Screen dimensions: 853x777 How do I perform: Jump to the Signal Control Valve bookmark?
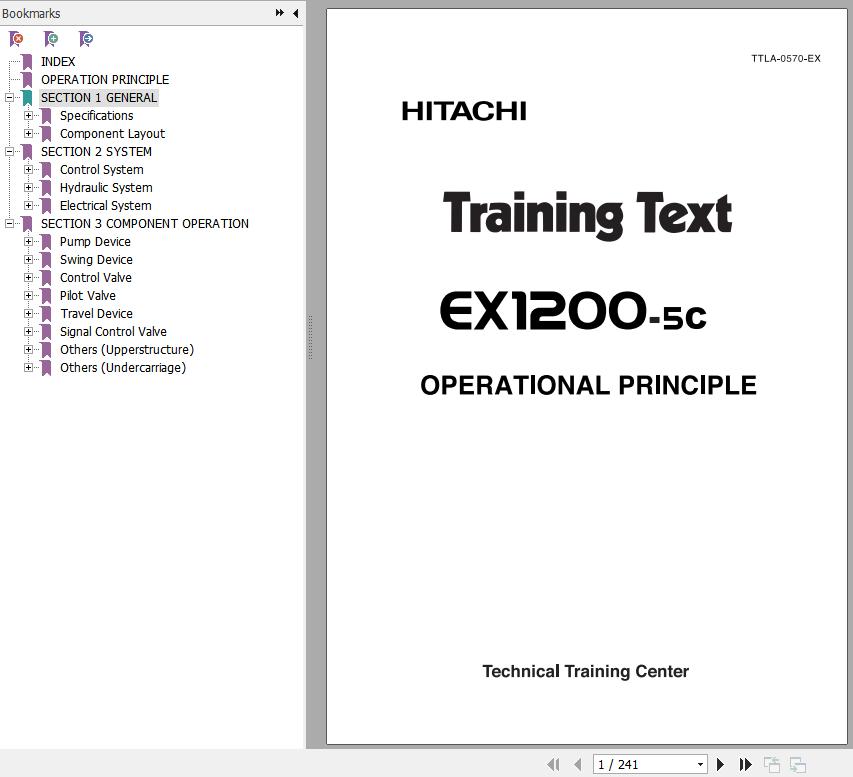(x=113, y=331)
